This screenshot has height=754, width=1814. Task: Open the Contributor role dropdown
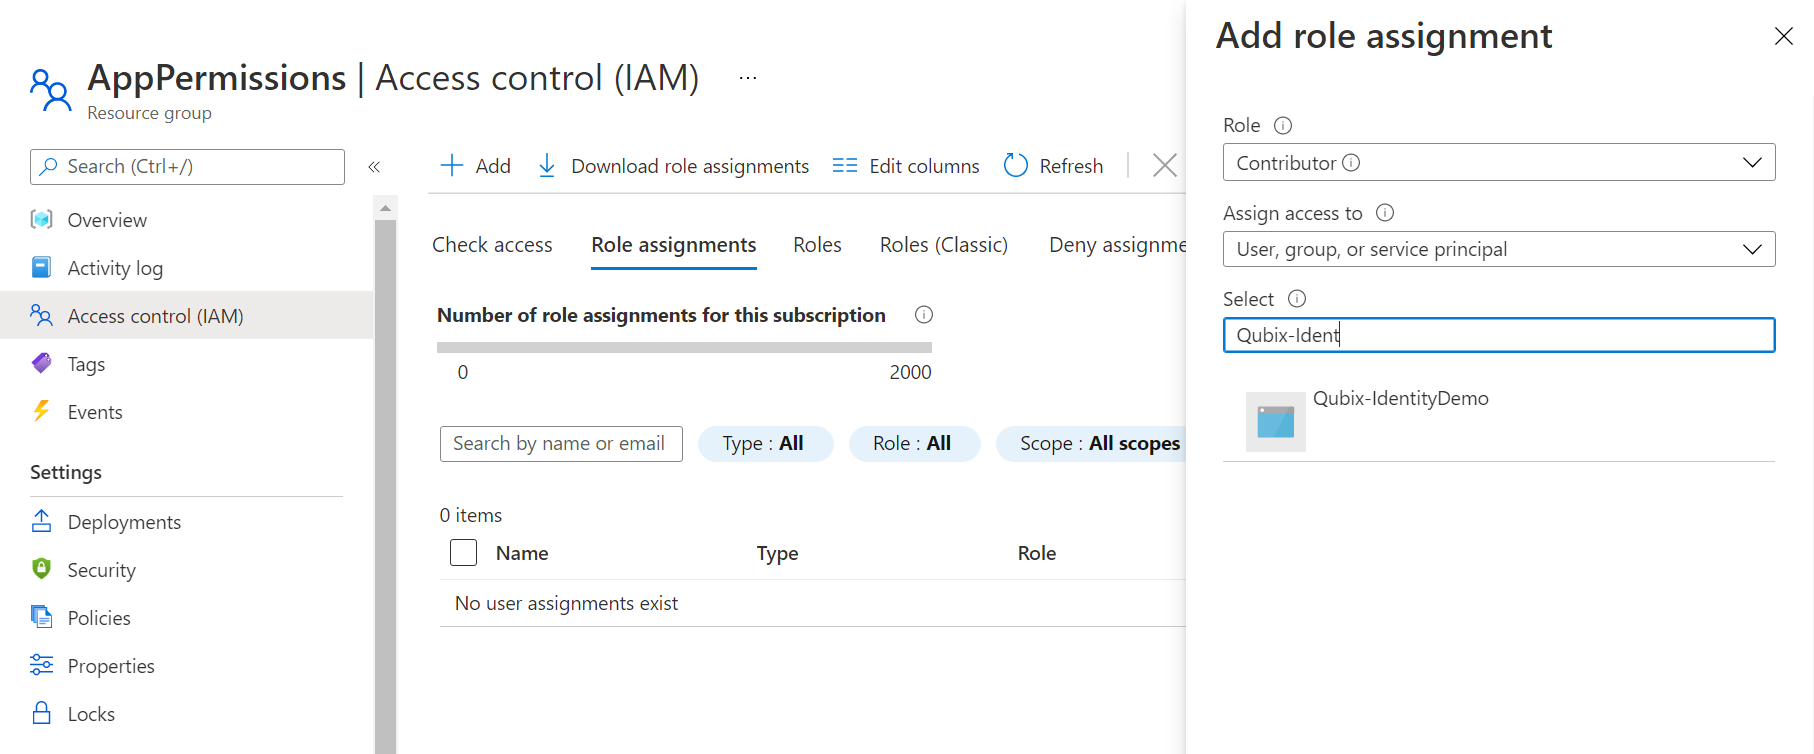1499,162
